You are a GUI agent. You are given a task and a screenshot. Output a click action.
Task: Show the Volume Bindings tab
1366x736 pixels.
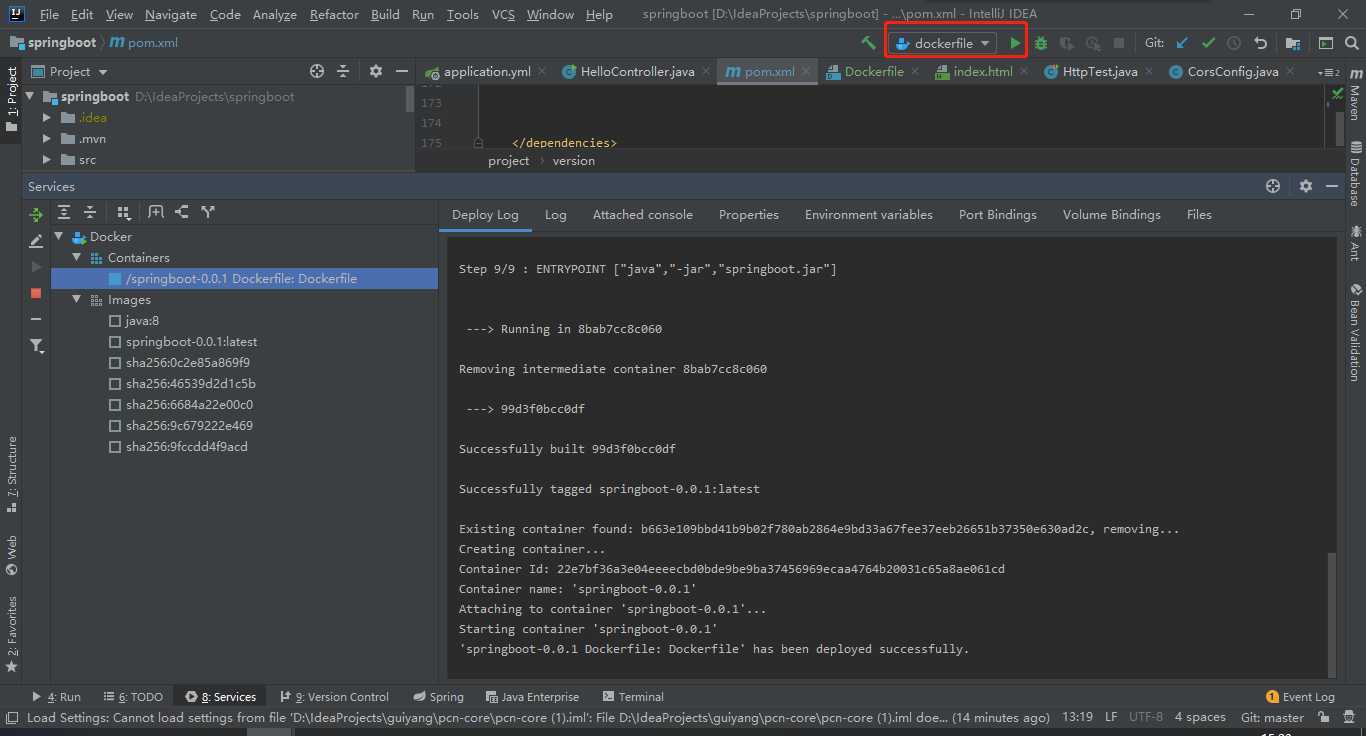[1111, 215]
